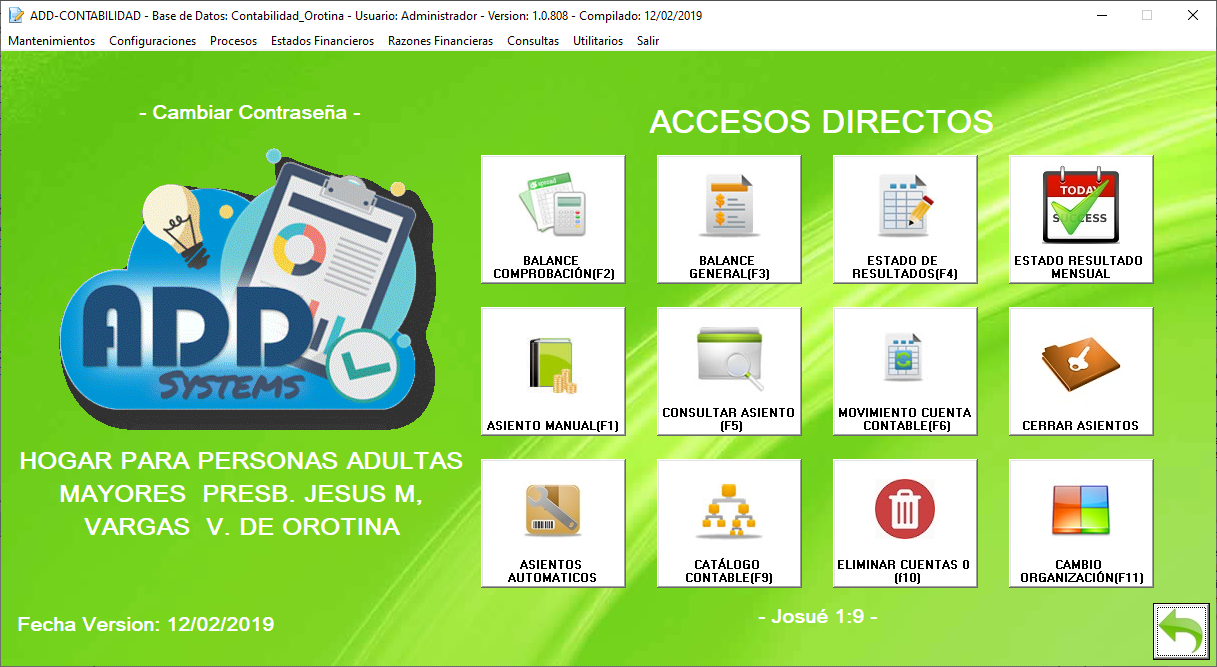
Task: Open the Balance General (F3) tile
Action: [729, 219]
